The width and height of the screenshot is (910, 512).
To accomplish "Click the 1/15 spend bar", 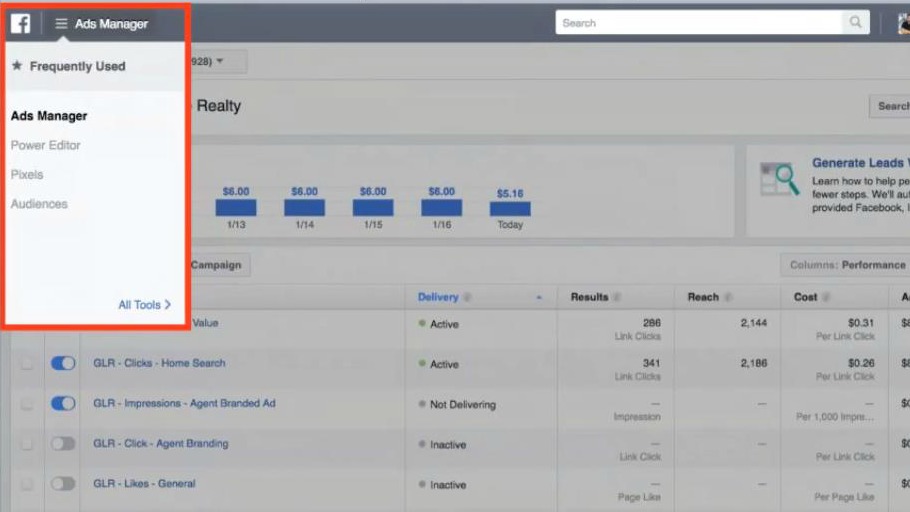I will (x=373, y=208).
